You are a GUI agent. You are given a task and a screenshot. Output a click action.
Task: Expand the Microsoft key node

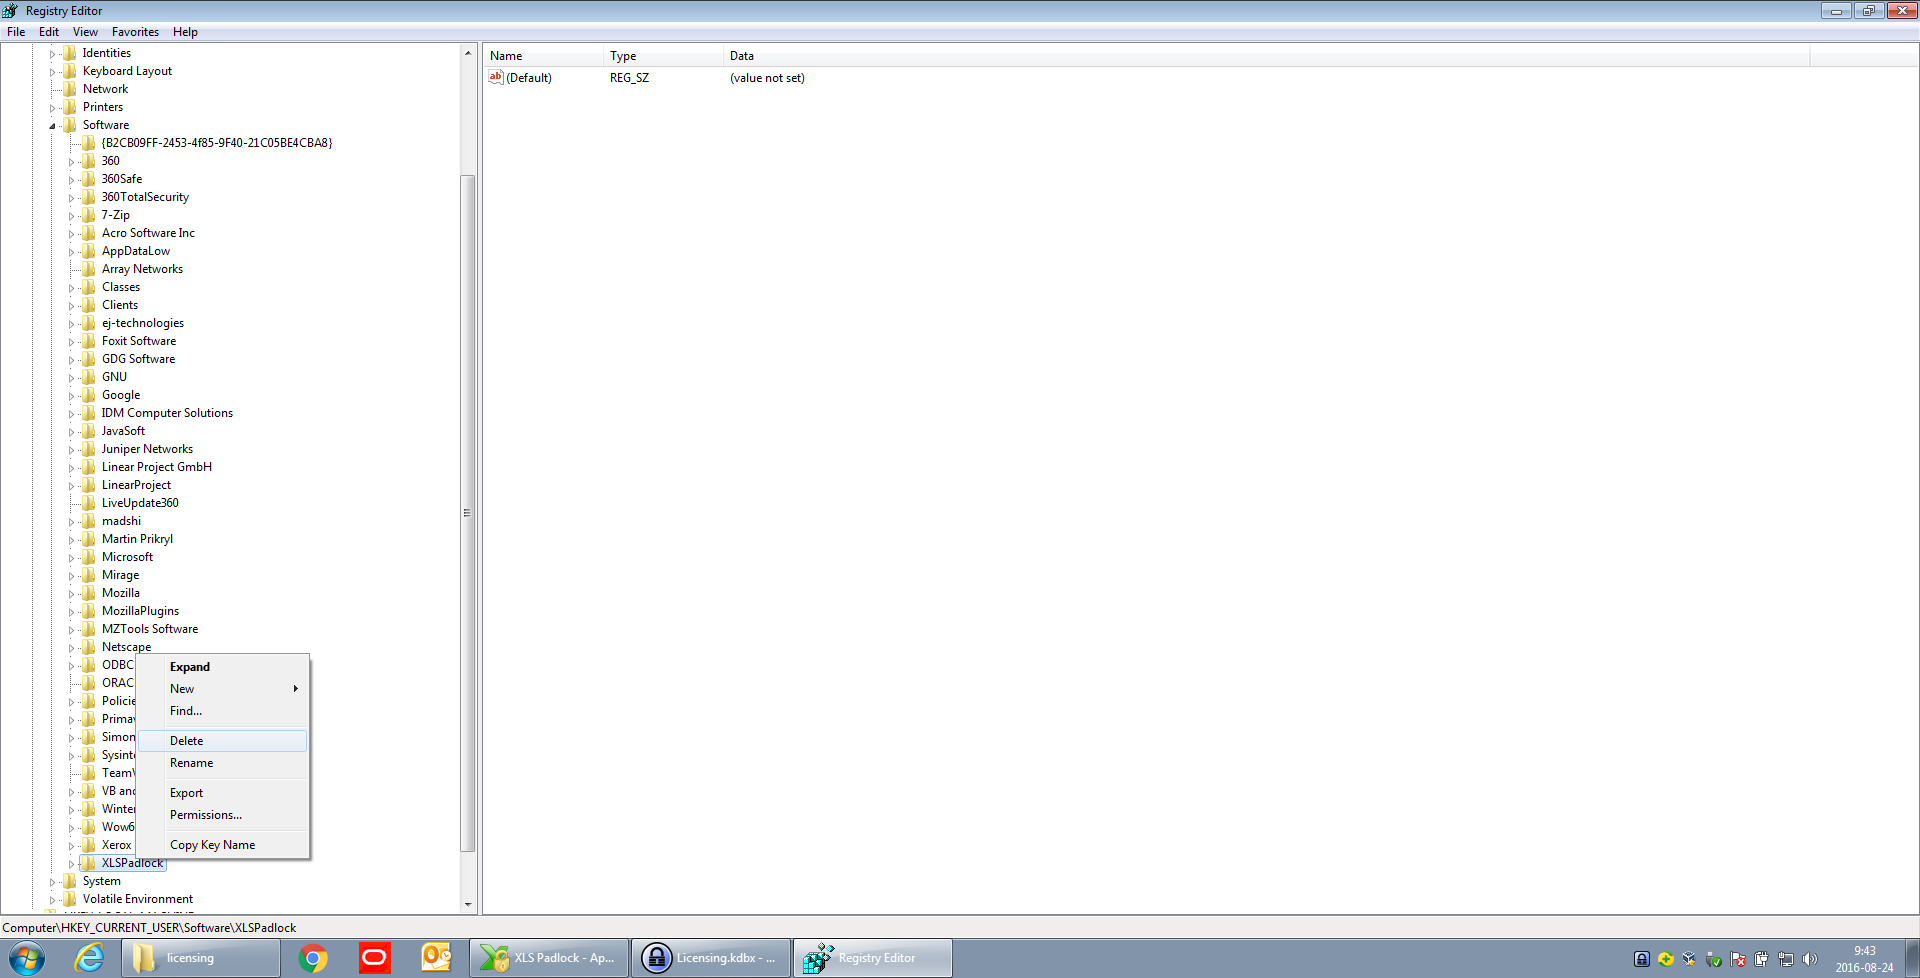71,558
